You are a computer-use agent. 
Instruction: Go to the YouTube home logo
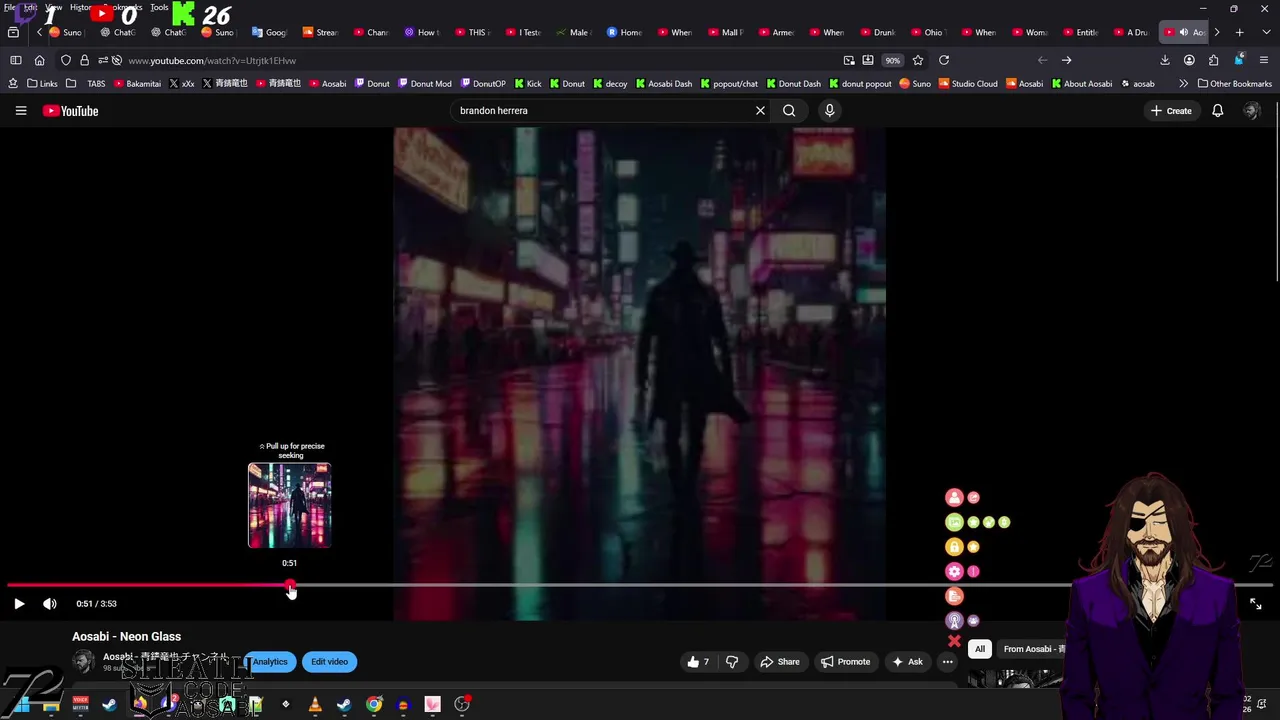click(70, 111)
